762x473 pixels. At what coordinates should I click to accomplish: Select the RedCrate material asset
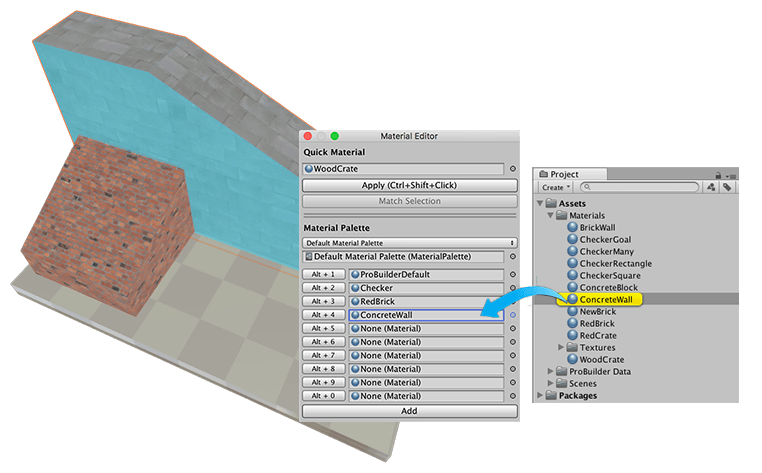click(x=592, y=335)
